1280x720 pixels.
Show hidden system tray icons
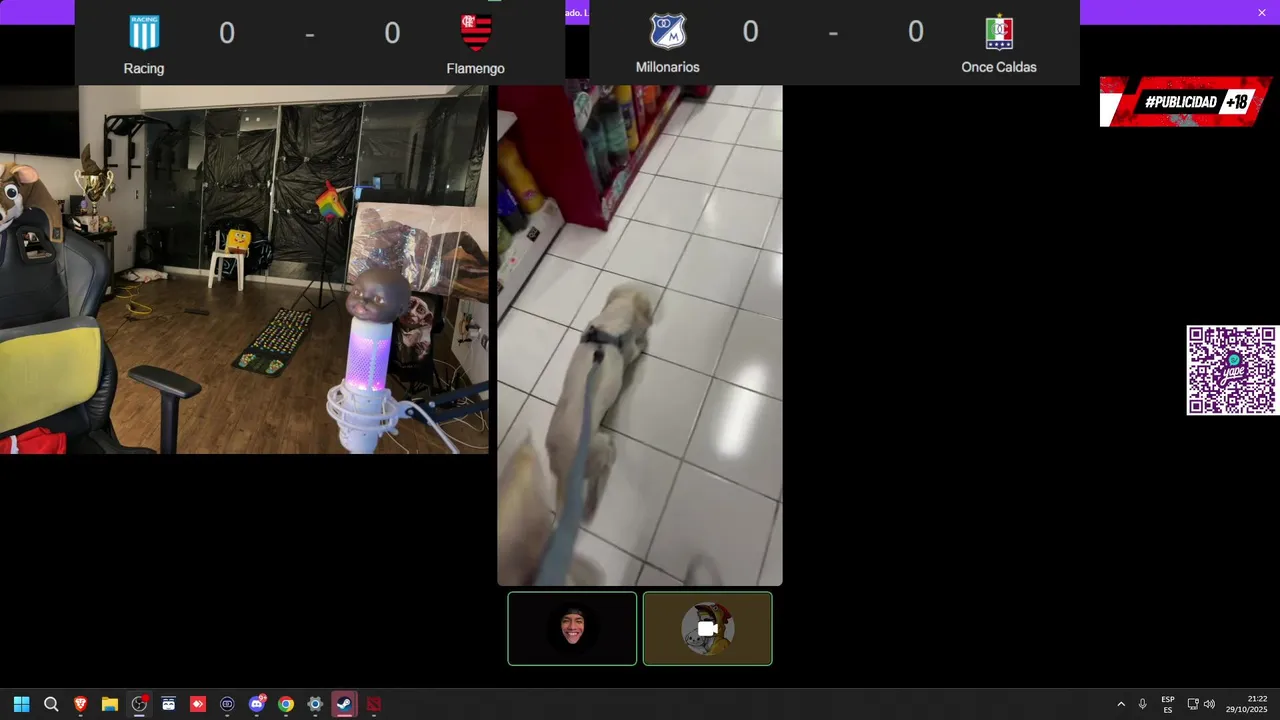[1121, 704]
